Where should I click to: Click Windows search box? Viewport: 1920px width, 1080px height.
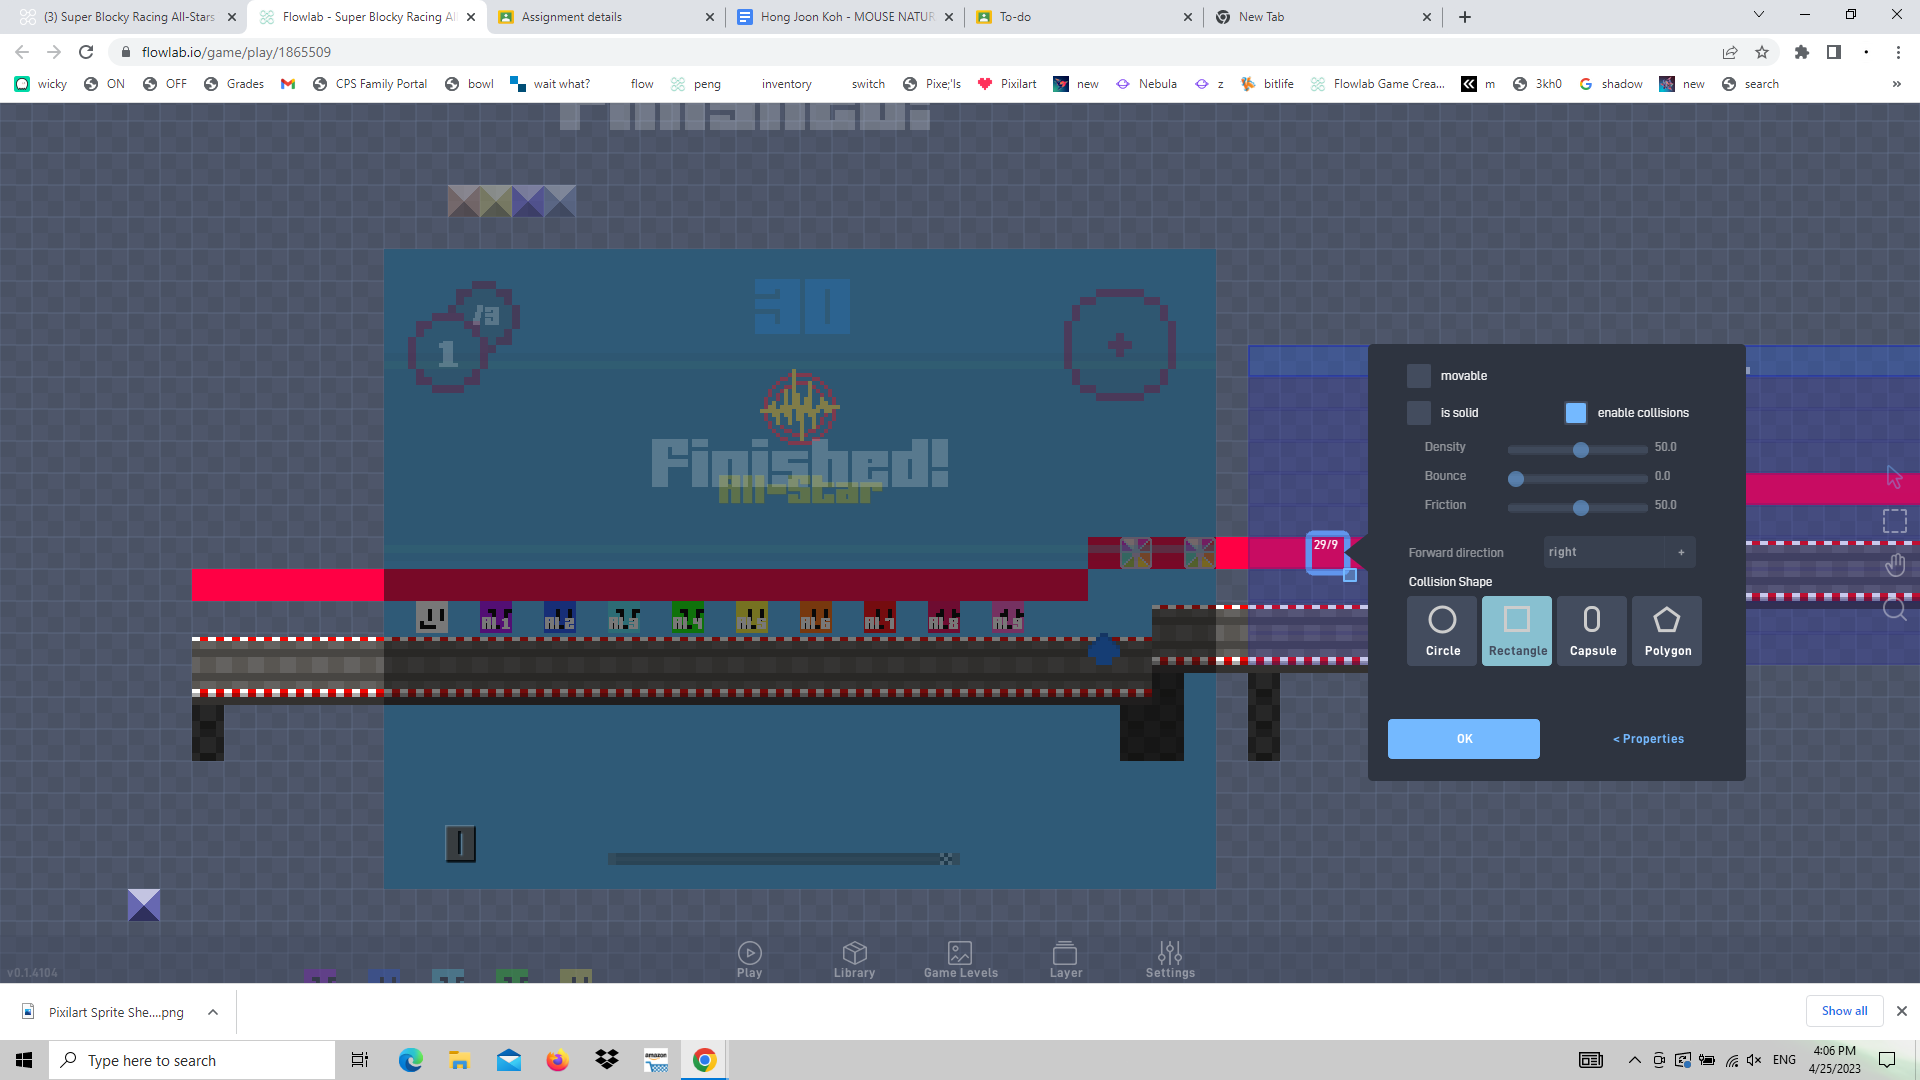click(x=192, y=1060)
